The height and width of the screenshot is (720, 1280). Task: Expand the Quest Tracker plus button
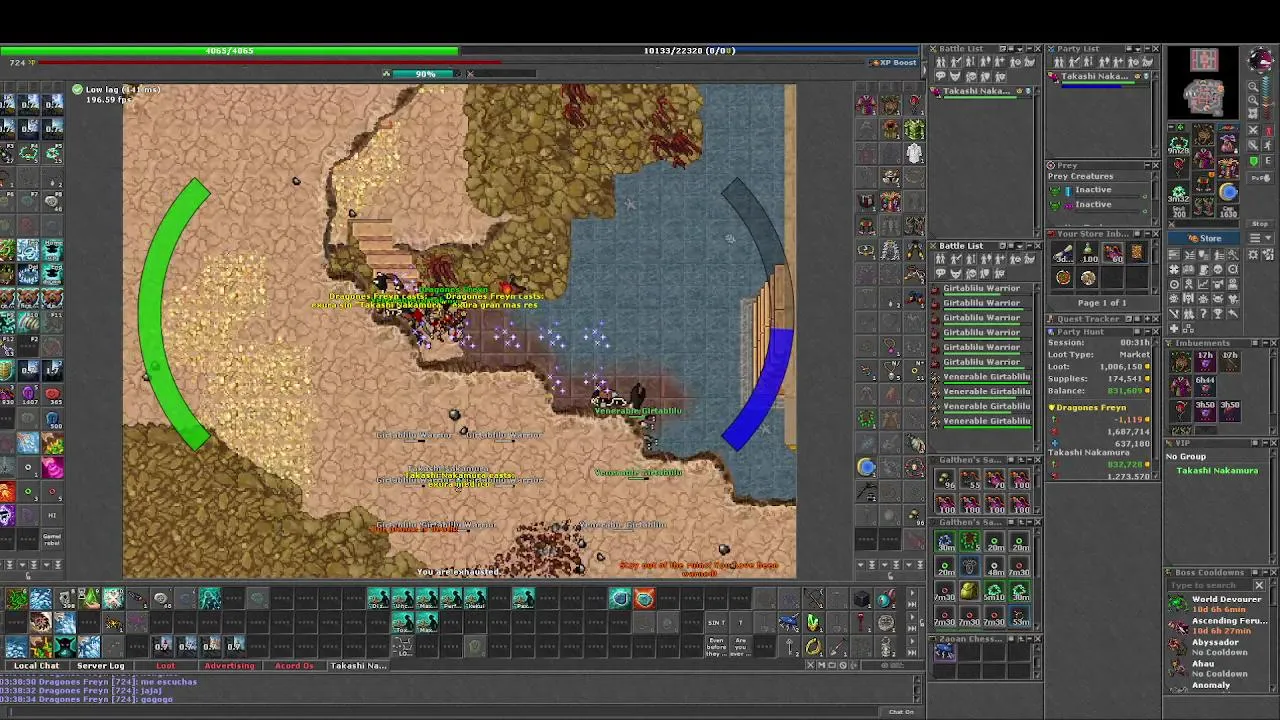click(x=1147, y=318)
